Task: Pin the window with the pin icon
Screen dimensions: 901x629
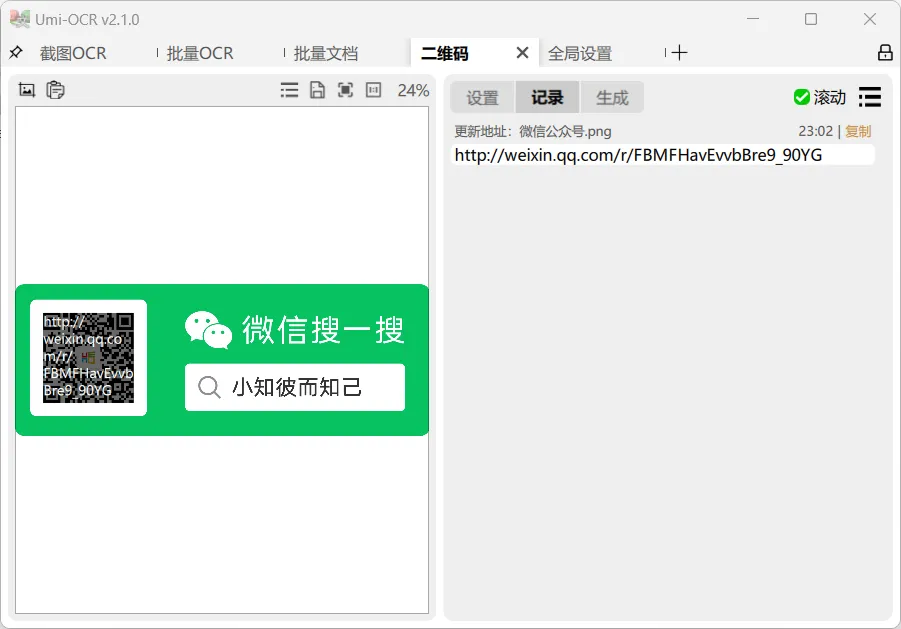Action: pos(16,53)
